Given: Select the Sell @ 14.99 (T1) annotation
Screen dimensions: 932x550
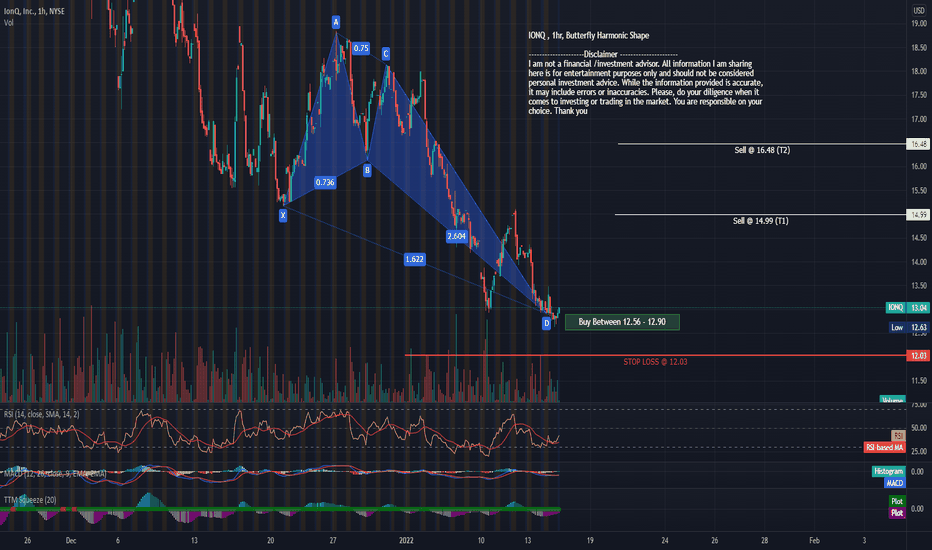Looking at the screenshot, I should pyautogui.click(x=760, y=221).
